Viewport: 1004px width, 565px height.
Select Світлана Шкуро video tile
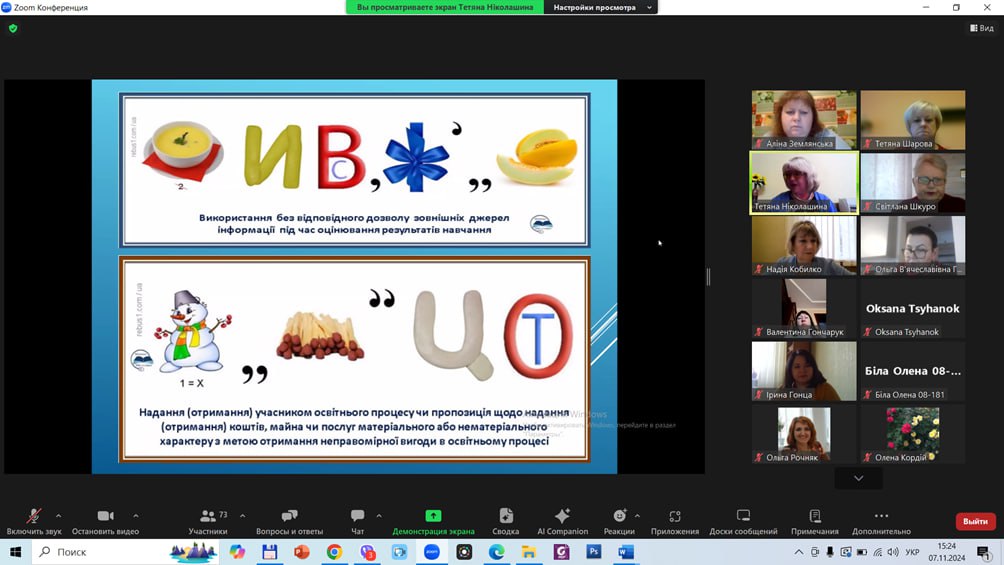912,183
